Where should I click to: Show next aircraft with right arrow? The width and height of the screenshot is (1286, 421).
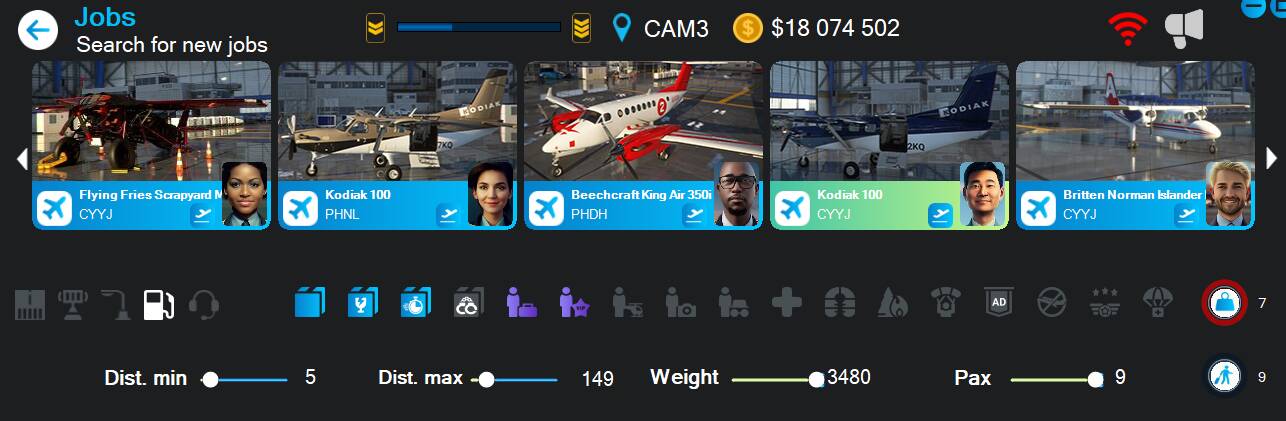click(x=1272, y=158)
